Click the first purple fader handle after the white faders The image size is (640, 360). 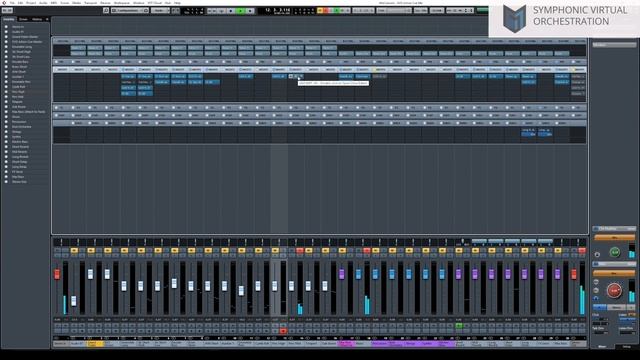[x=342, y=274]
